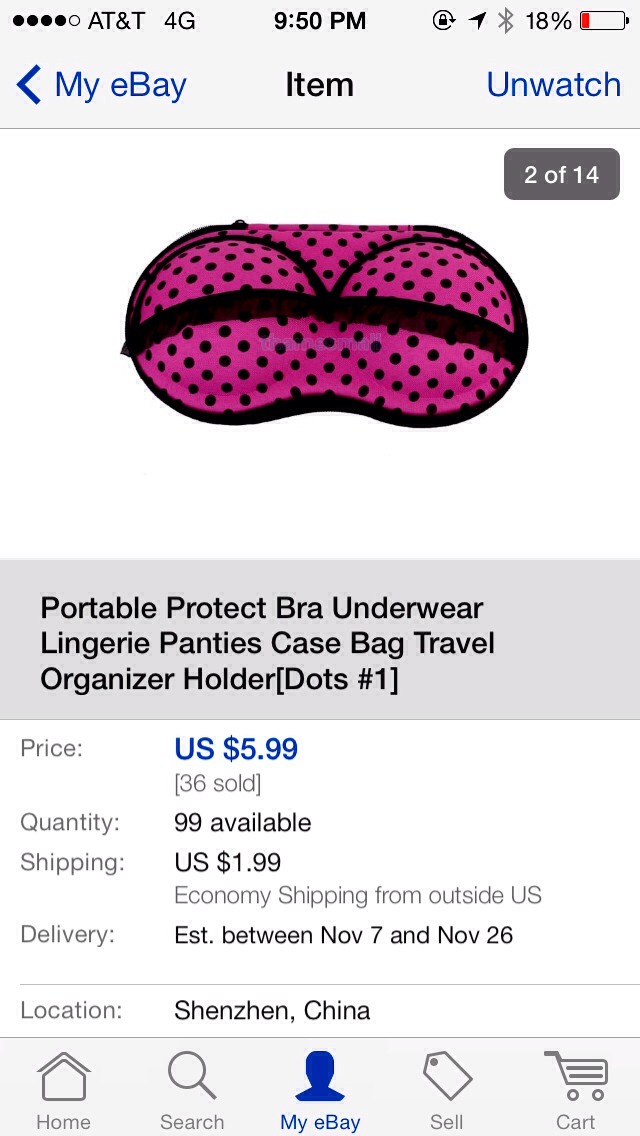Tap the back chevron arrow icon
Image resolution: width=640 pixels, height=1136 pixels.
click(x=29, y=85)
